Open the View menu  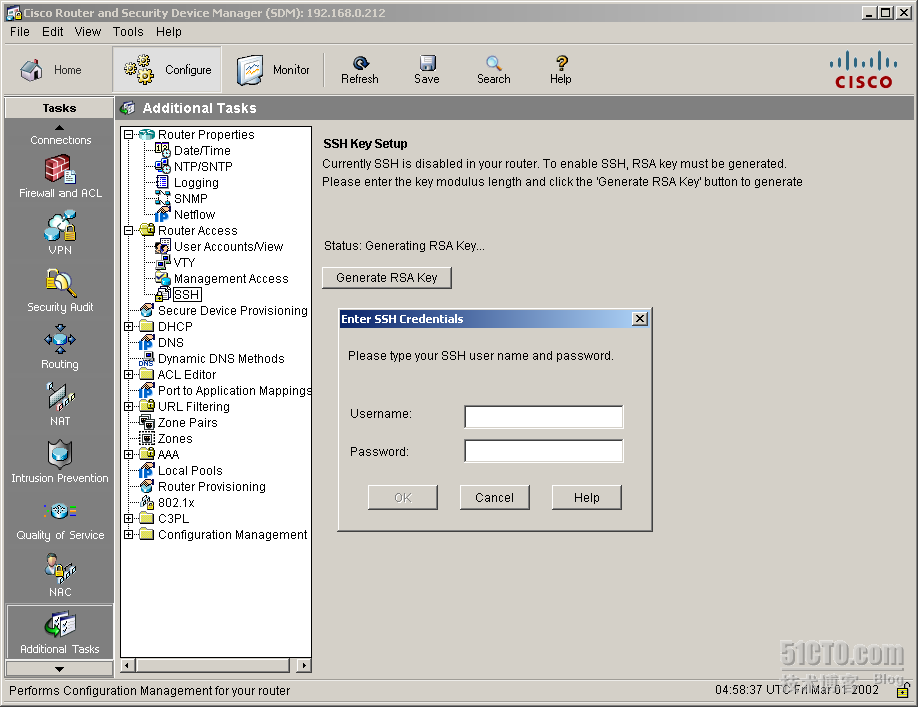tap(88, 32)
